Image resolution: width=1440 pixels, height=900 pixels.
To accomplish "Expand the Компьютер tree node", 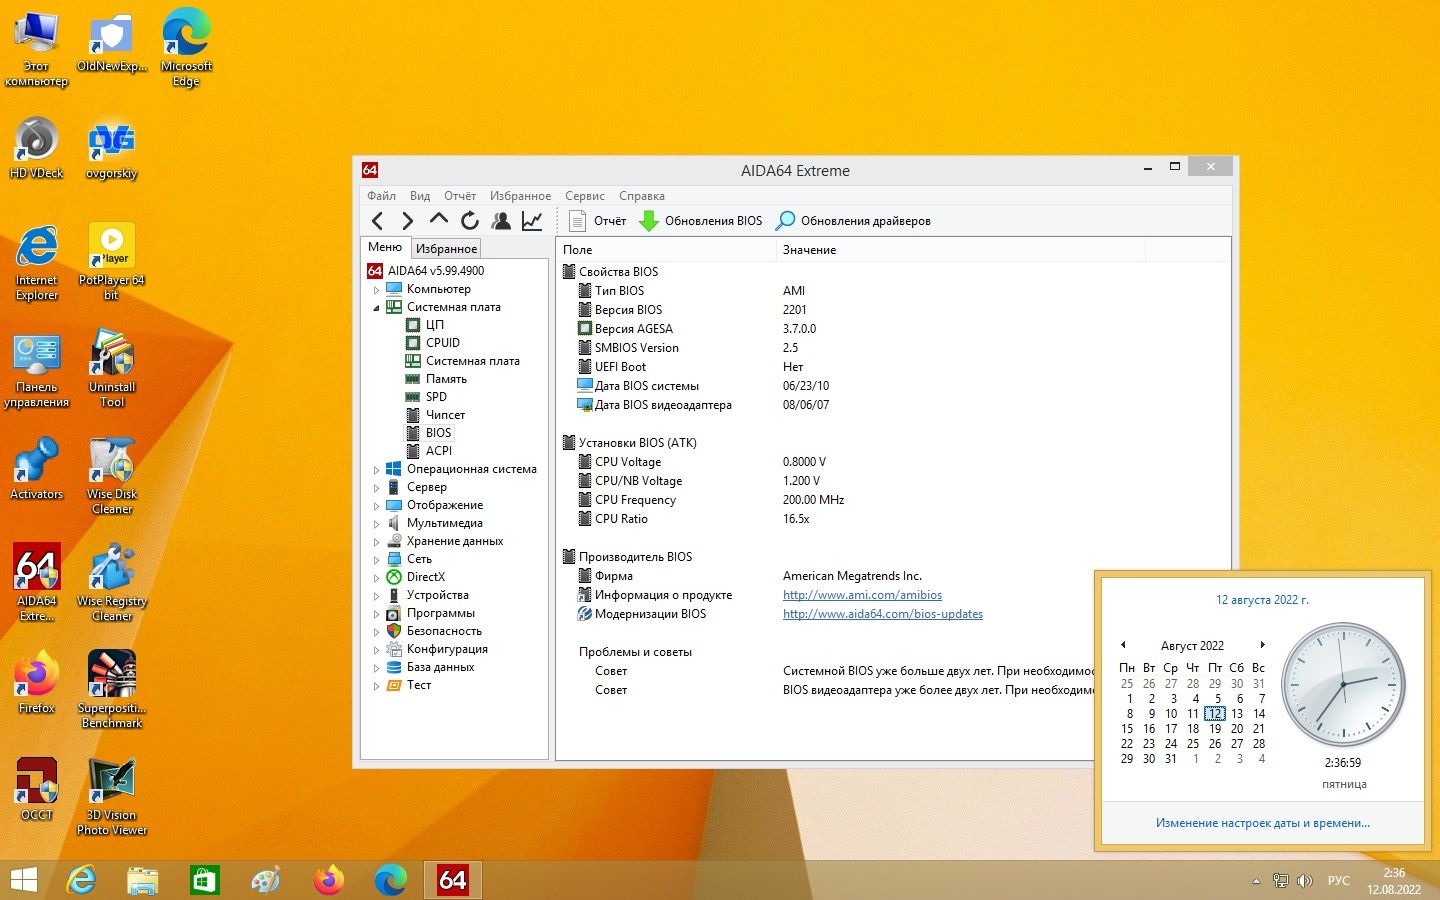I will click(x=377, y=290).
